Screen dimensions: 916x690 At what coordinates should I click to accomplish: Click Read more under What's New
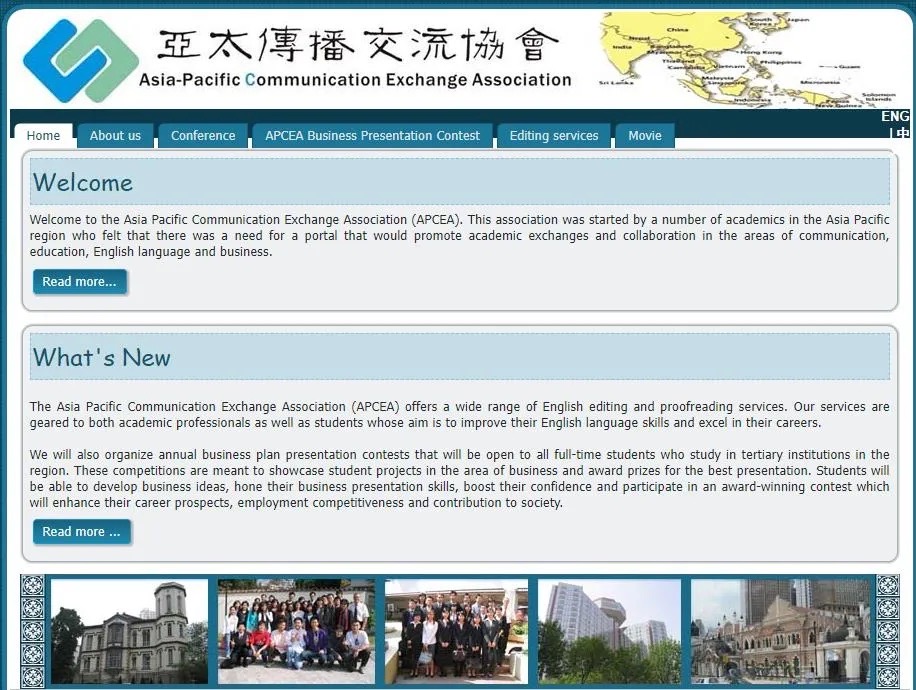(81, 532)
